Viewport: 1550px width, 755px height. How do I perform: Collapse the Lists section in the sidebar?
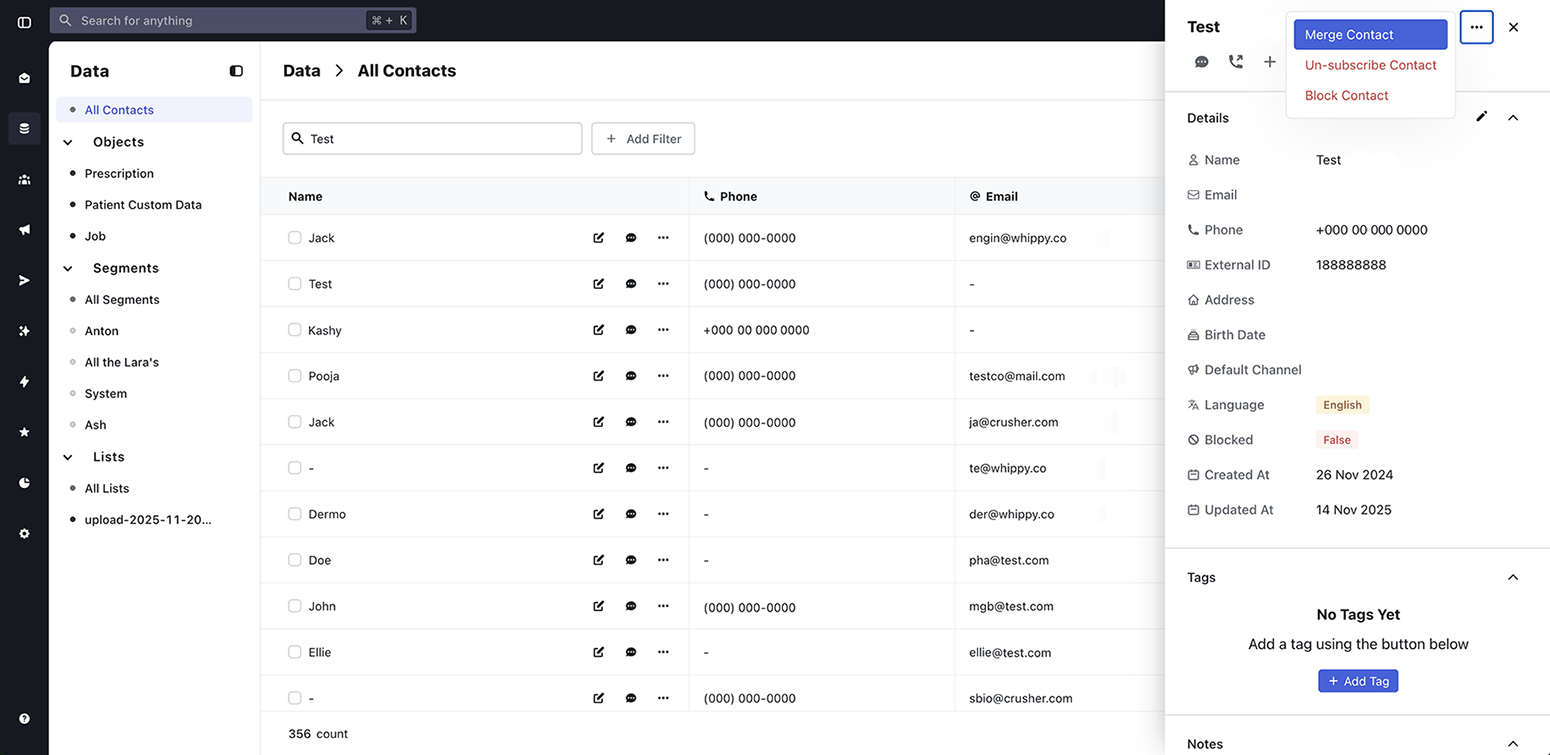67,456
